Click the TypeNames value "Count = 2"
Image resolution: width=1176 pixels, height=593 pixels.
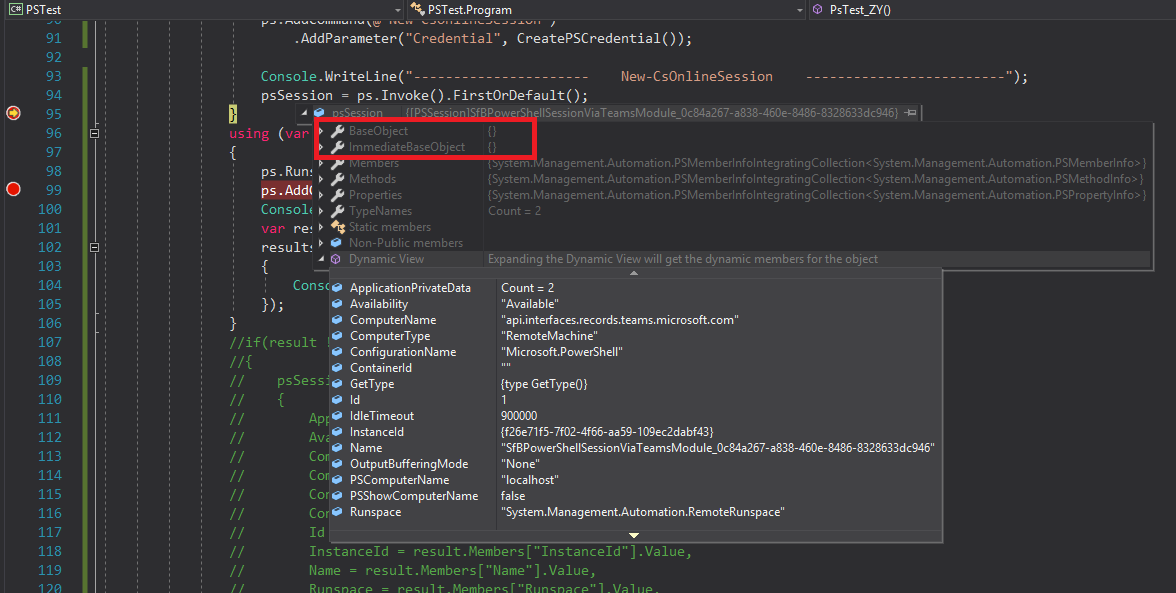coord(514,211)
